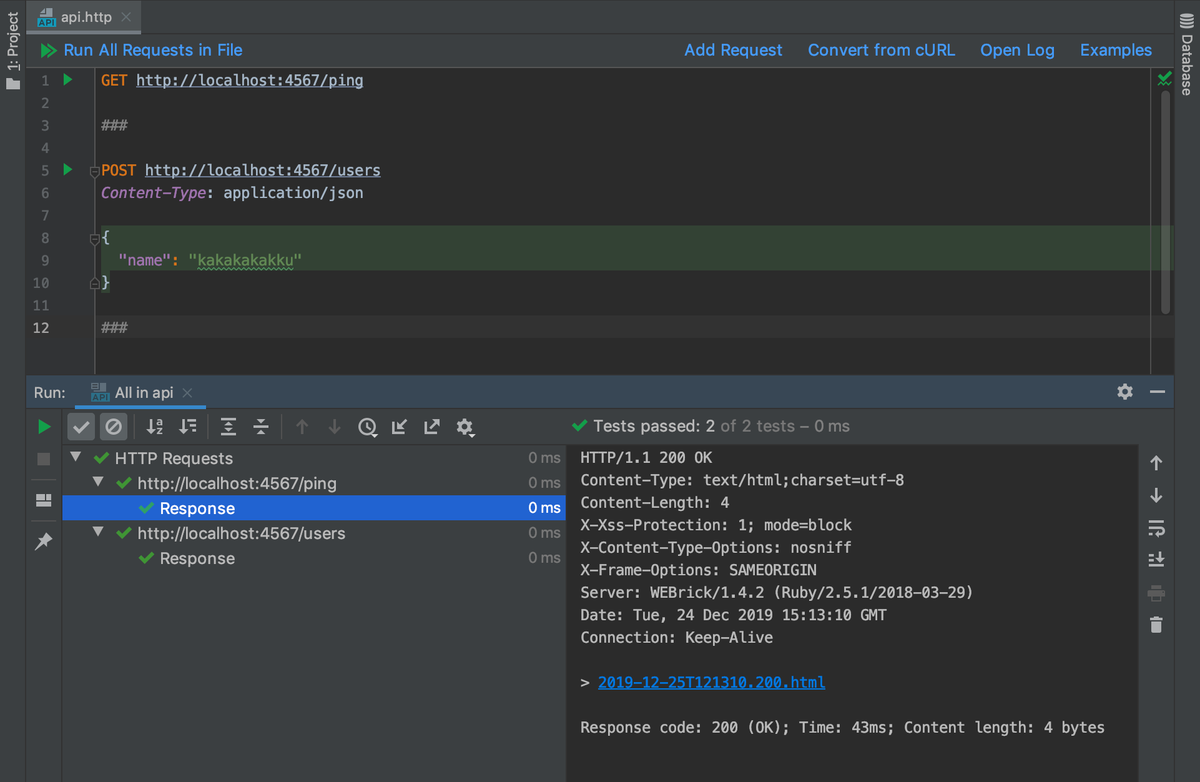Click the Import Tests icon
Viewport: 1200px width, 782px height.
coord(399,427)
